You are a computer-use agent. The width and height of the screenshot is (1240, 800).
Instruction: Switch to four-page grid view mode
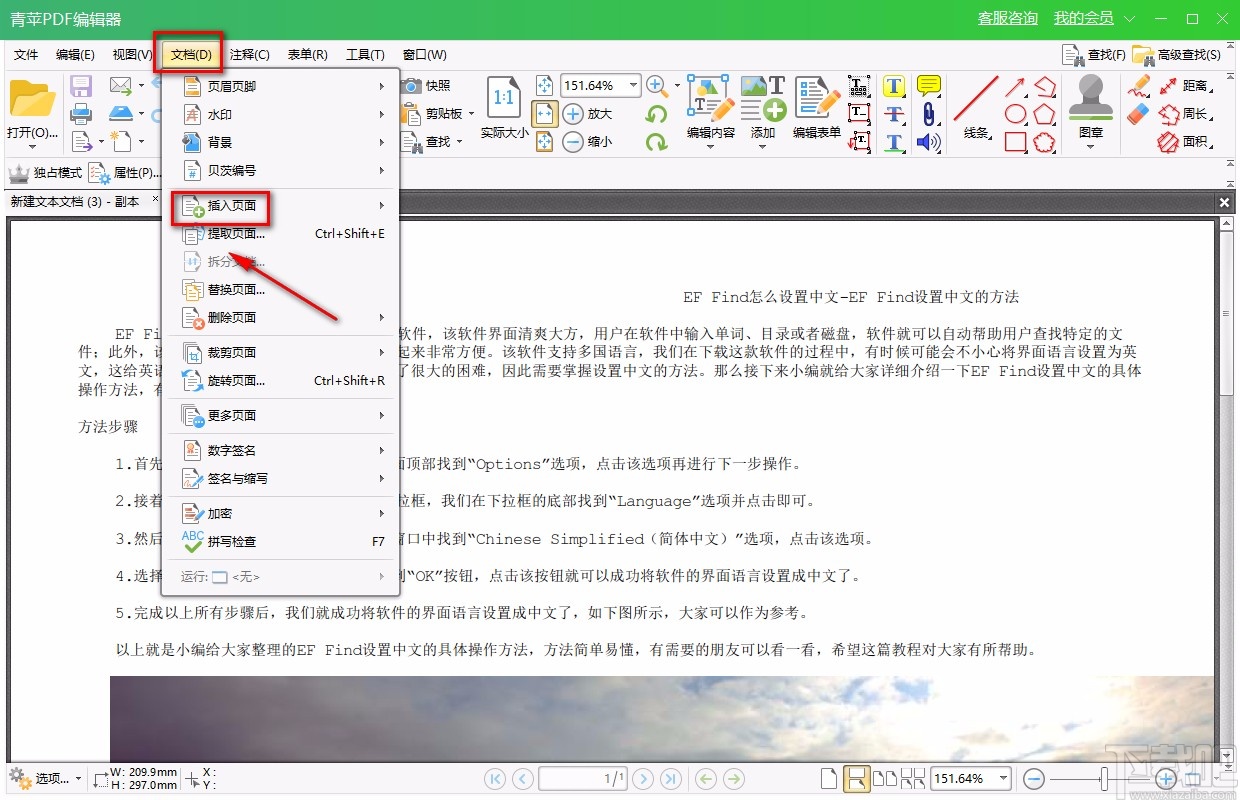(x=913, y=777)
